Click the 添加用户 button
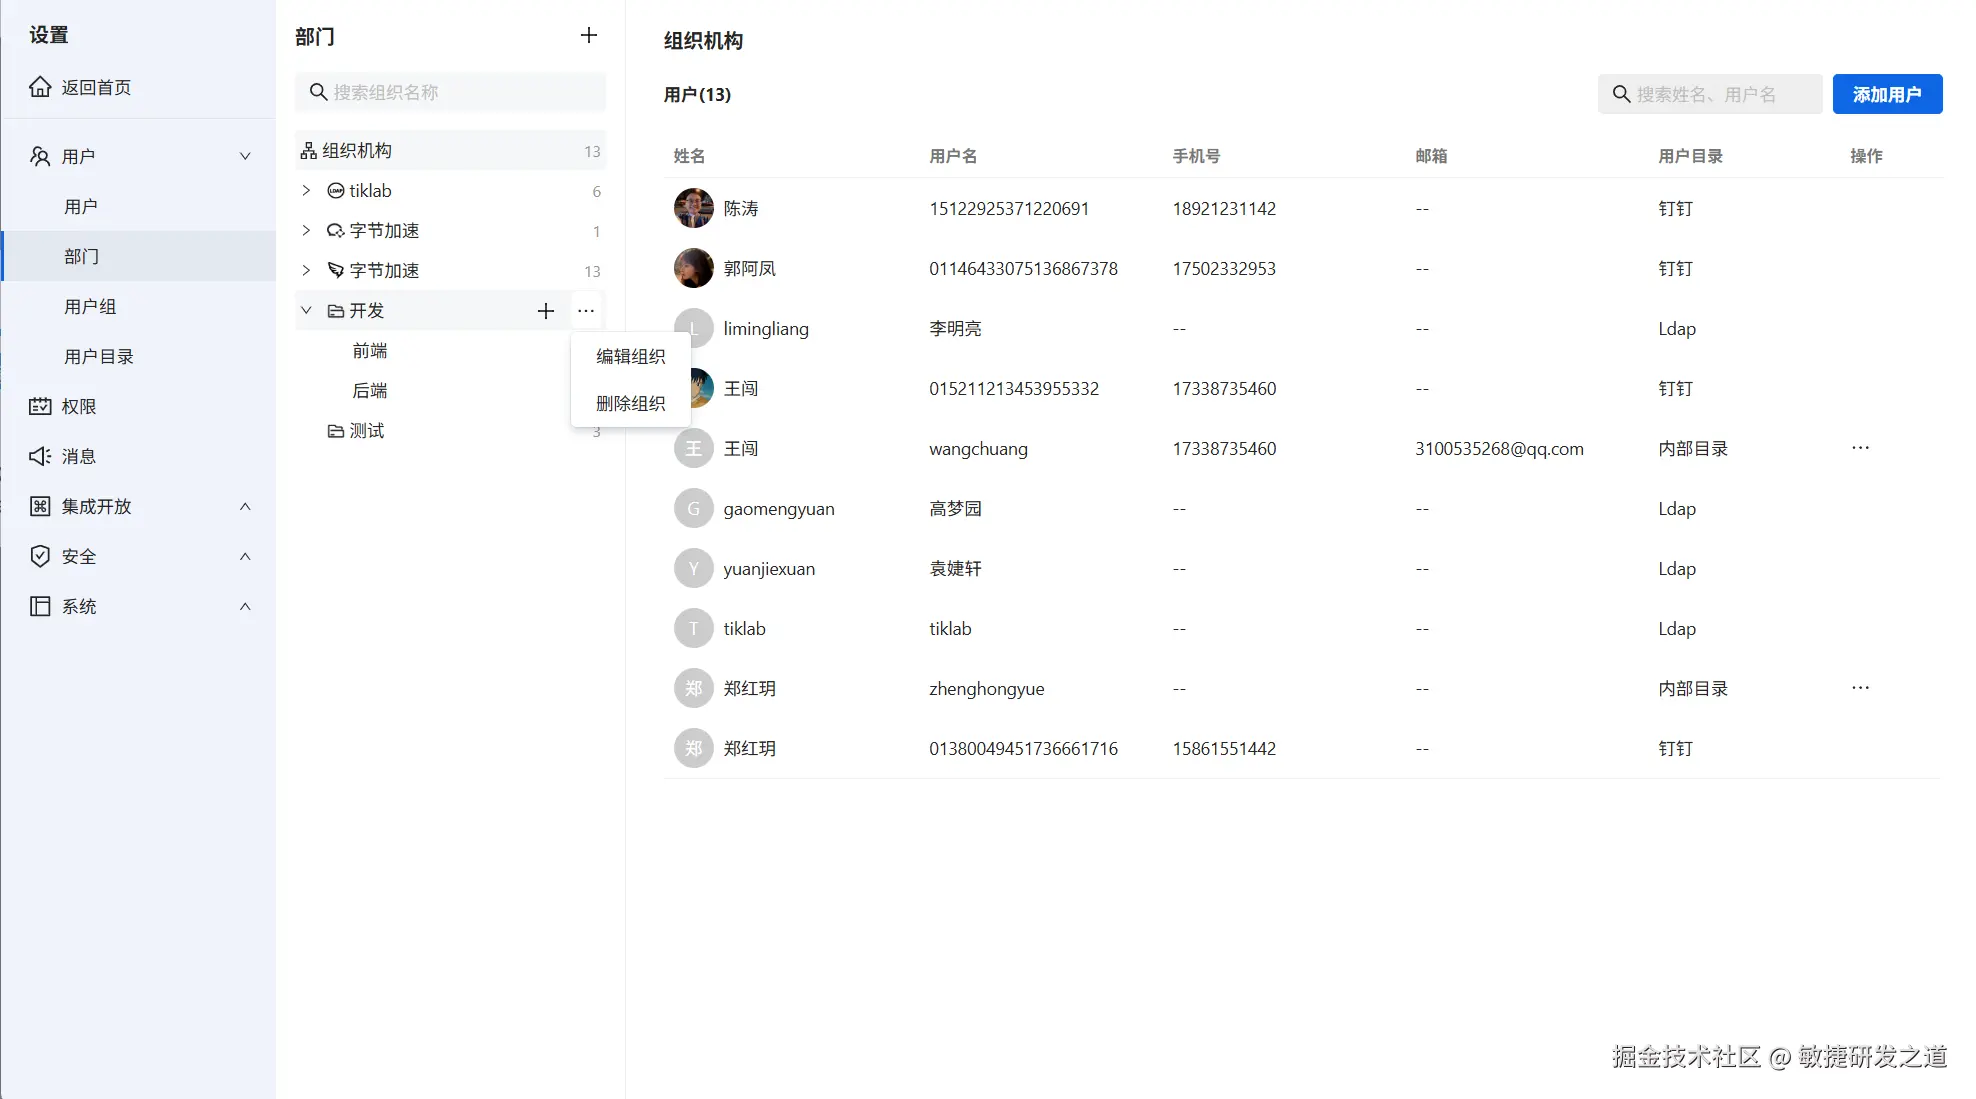Image resolution: width=1976 pixels, height=1099 pixels. [1887, 94]
